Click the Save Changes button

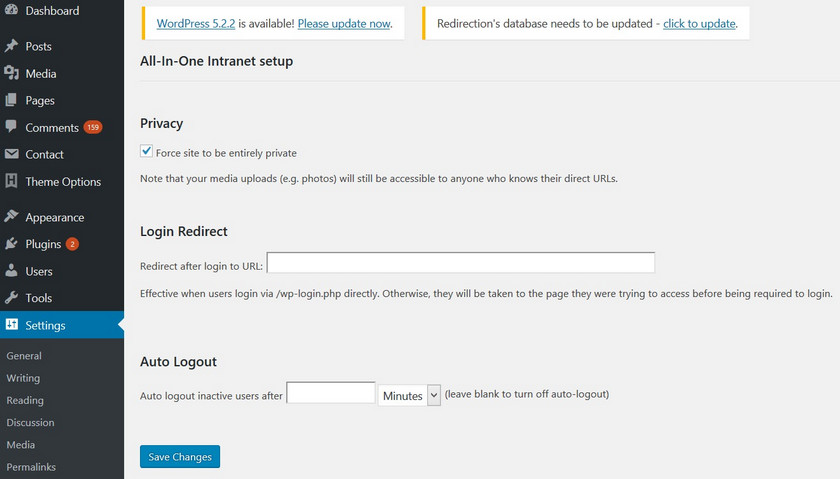(x=180, y=457)
